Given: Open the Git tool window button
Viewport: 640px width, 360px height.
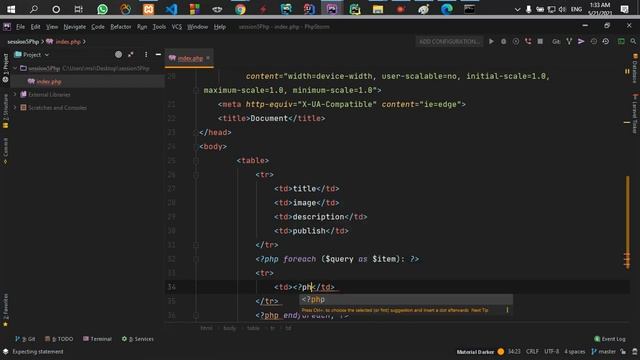Looking at the screenshot, I should pos(25,339).
